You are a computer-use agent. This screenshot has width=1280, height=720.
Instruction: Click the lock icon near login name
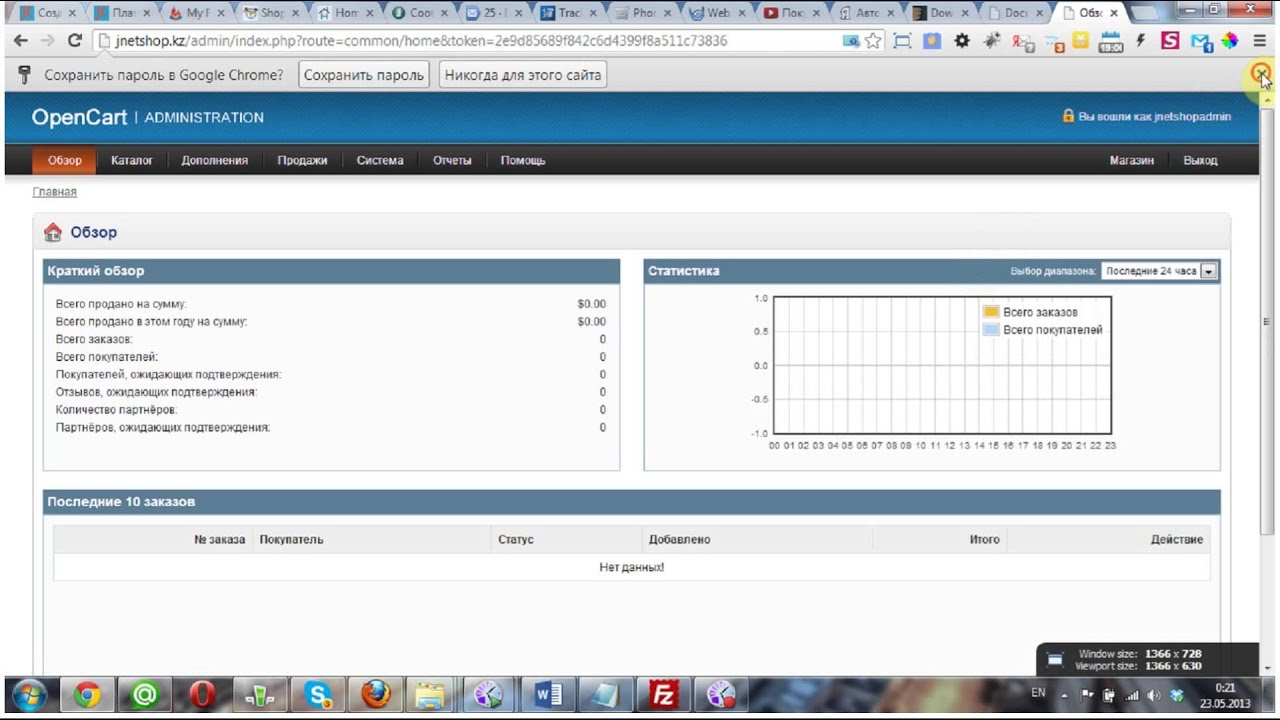point(1068,116)
